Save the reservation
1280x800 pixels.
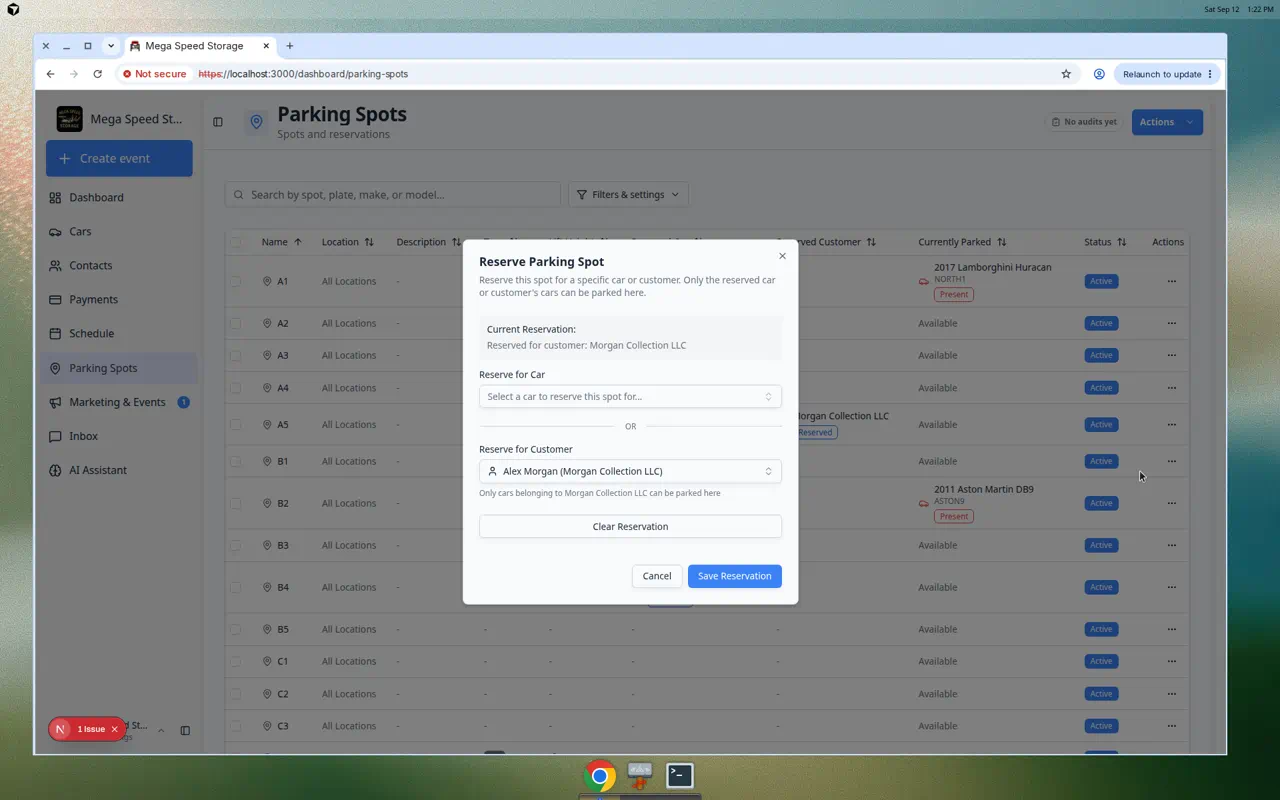(735, 576)
